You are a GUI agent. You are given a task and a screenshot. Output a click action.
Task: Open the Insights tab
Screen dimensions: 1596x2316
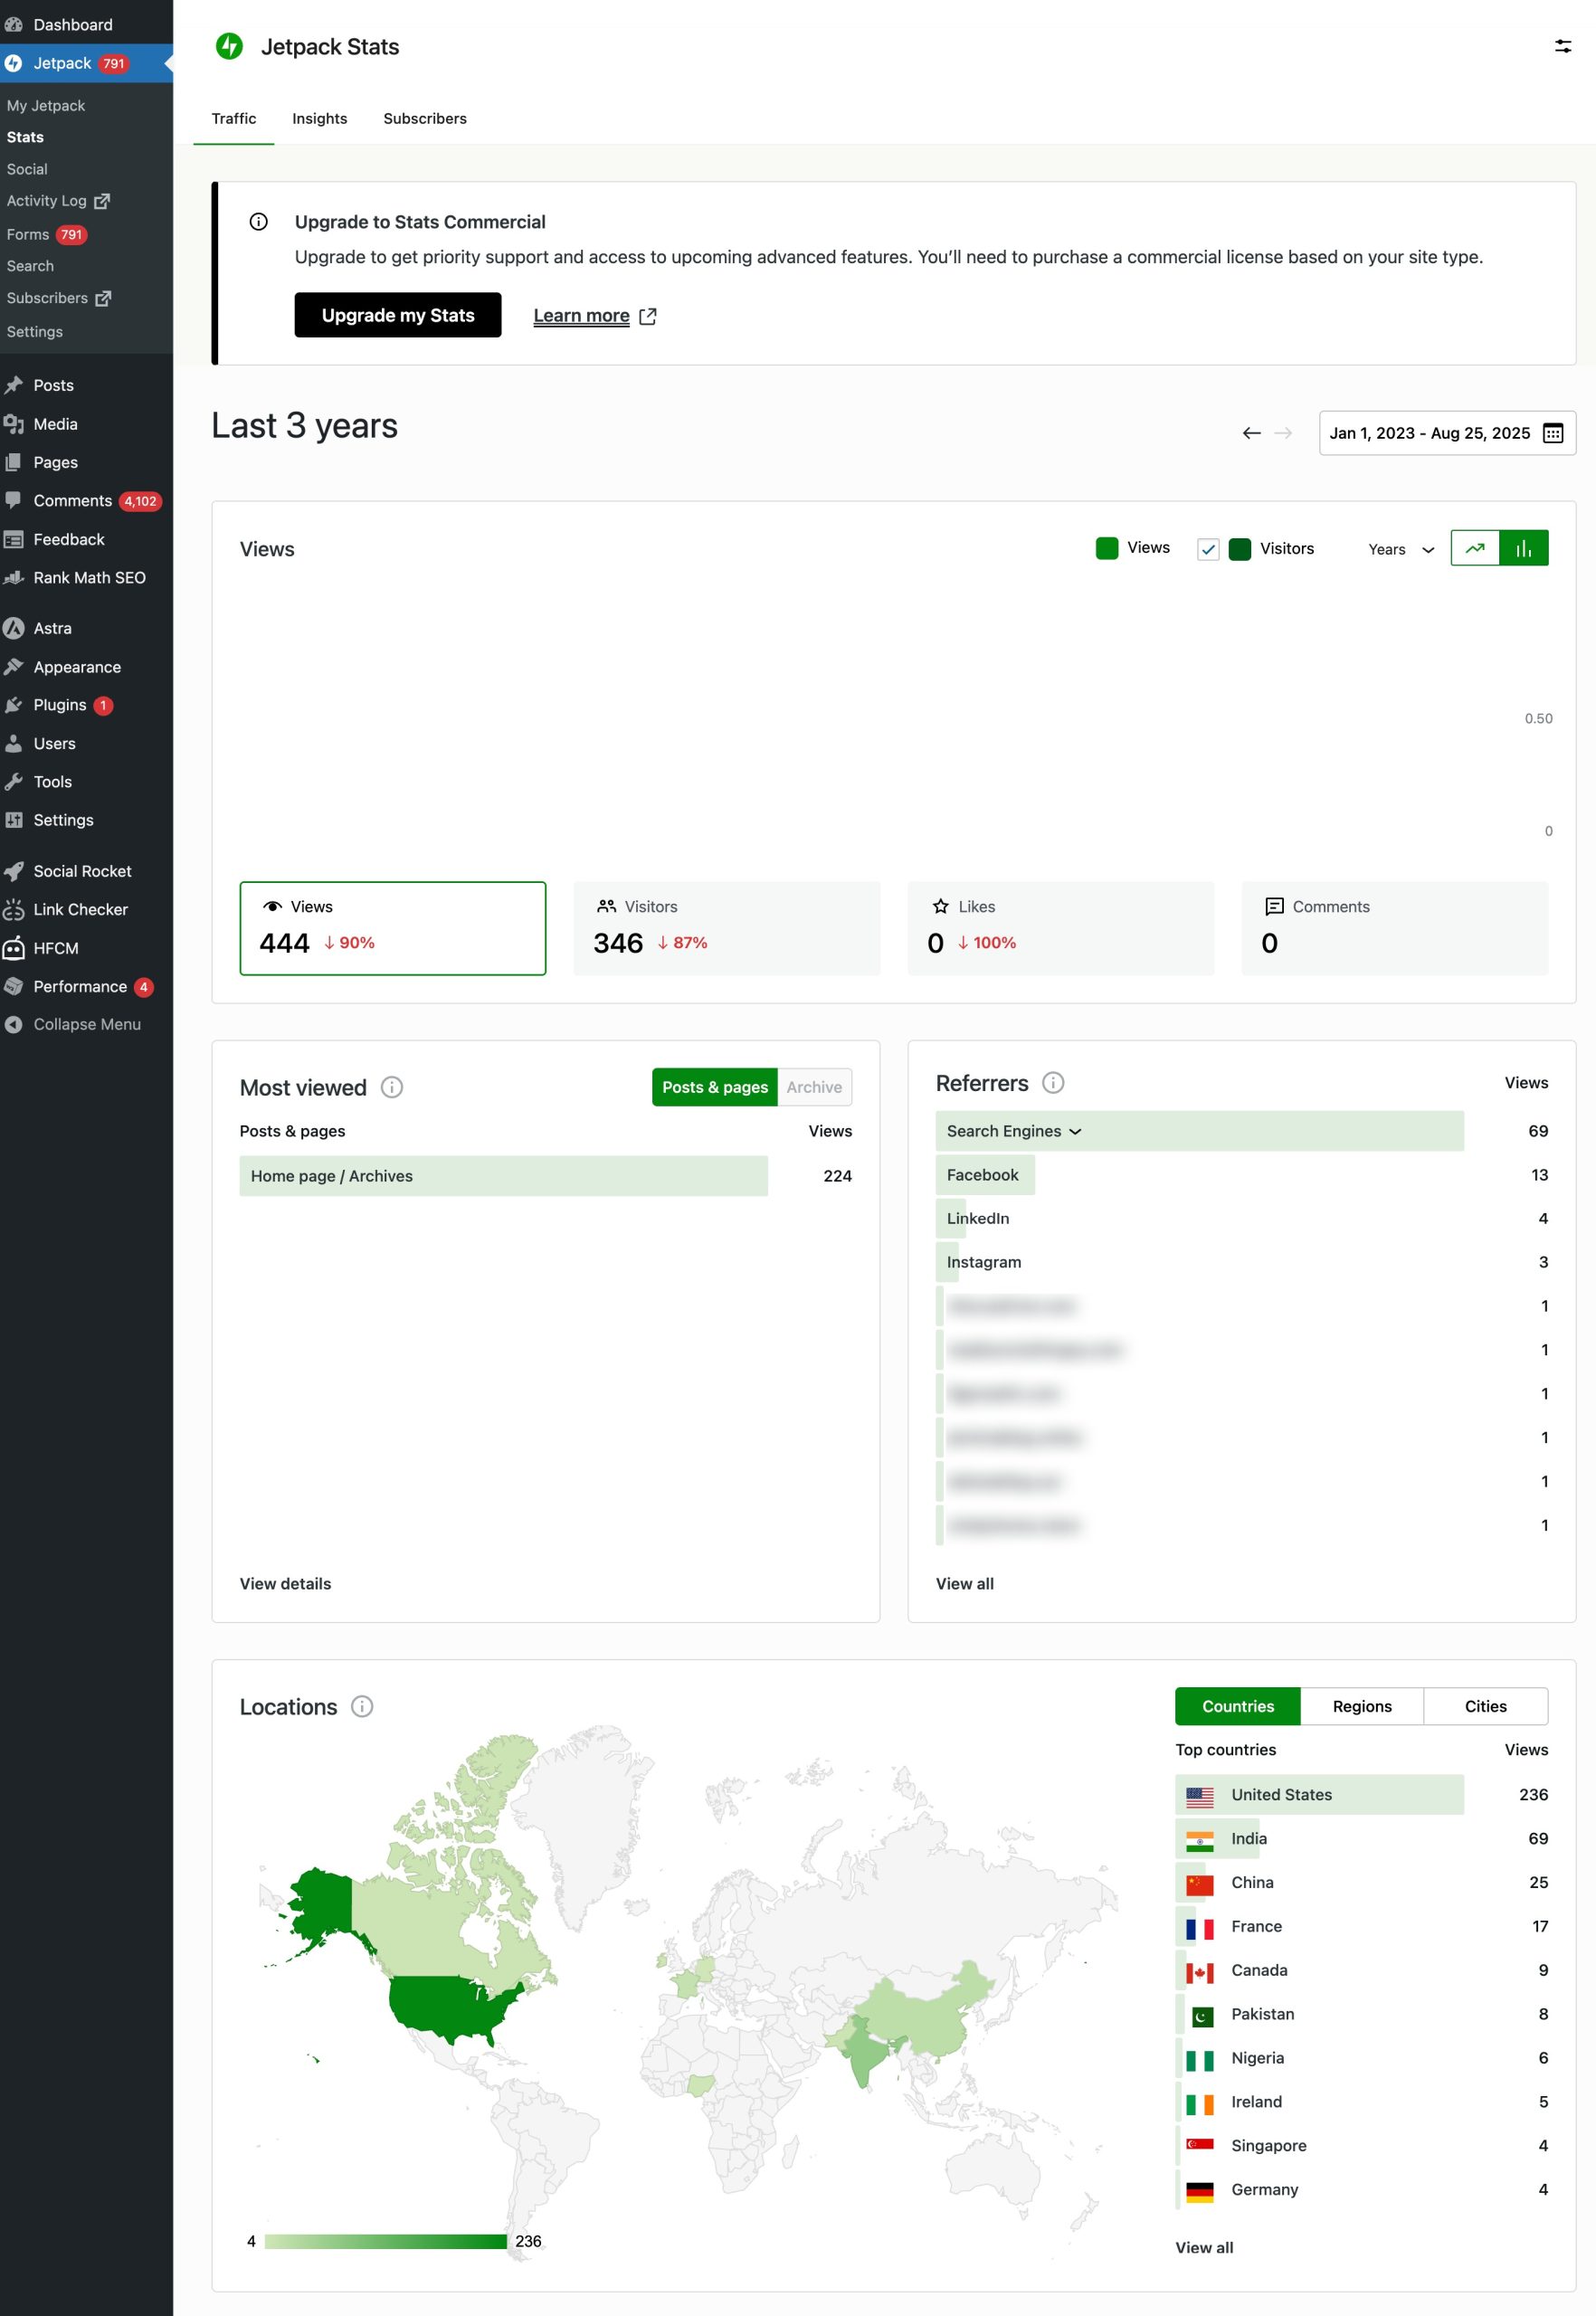[320, 118]
